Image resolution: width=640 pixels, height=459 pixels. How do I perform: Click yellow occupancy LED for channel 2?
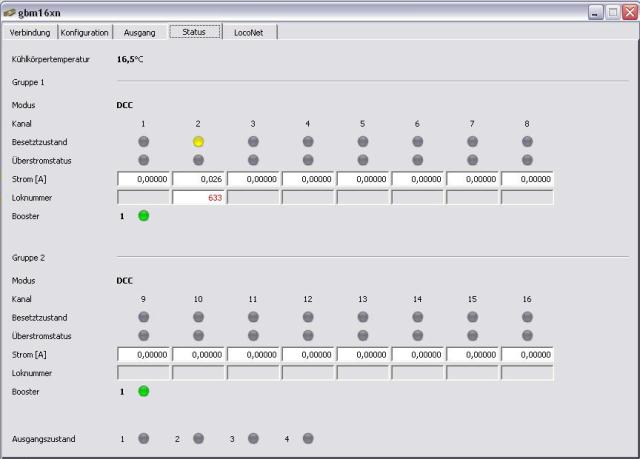[198, 142]
